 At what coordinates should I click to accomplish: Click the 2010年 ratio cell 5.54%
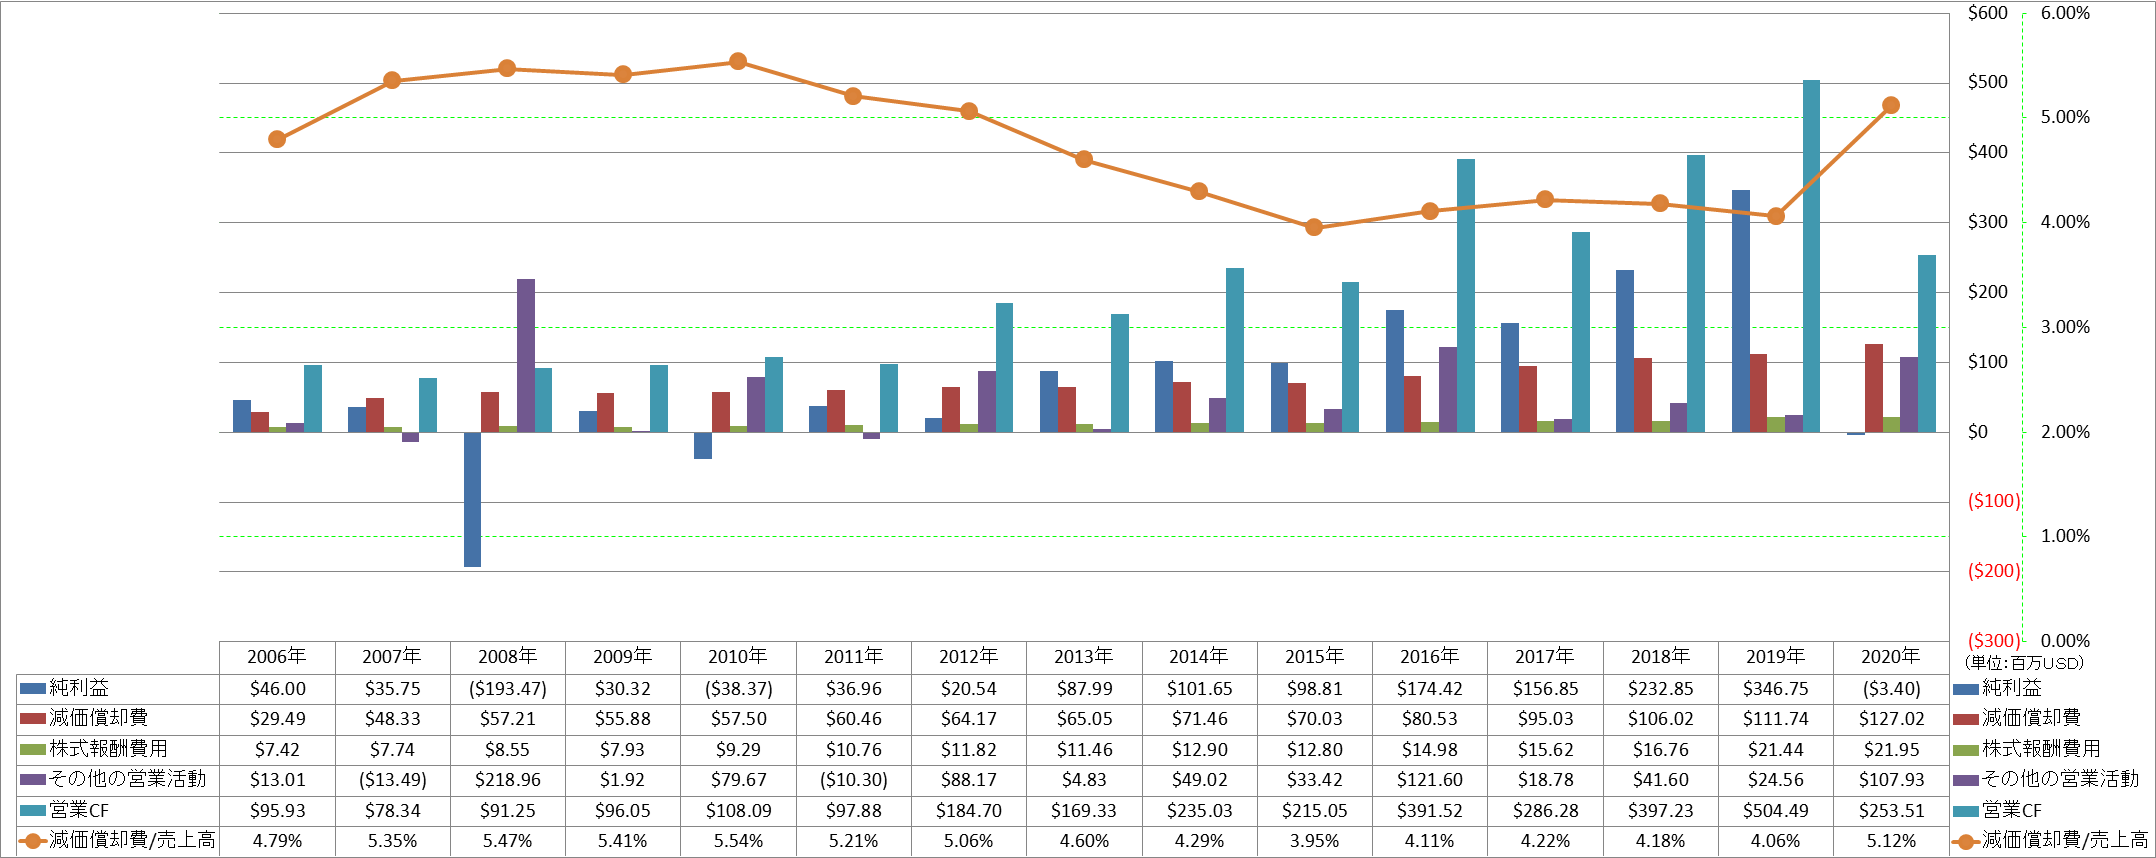738,841
